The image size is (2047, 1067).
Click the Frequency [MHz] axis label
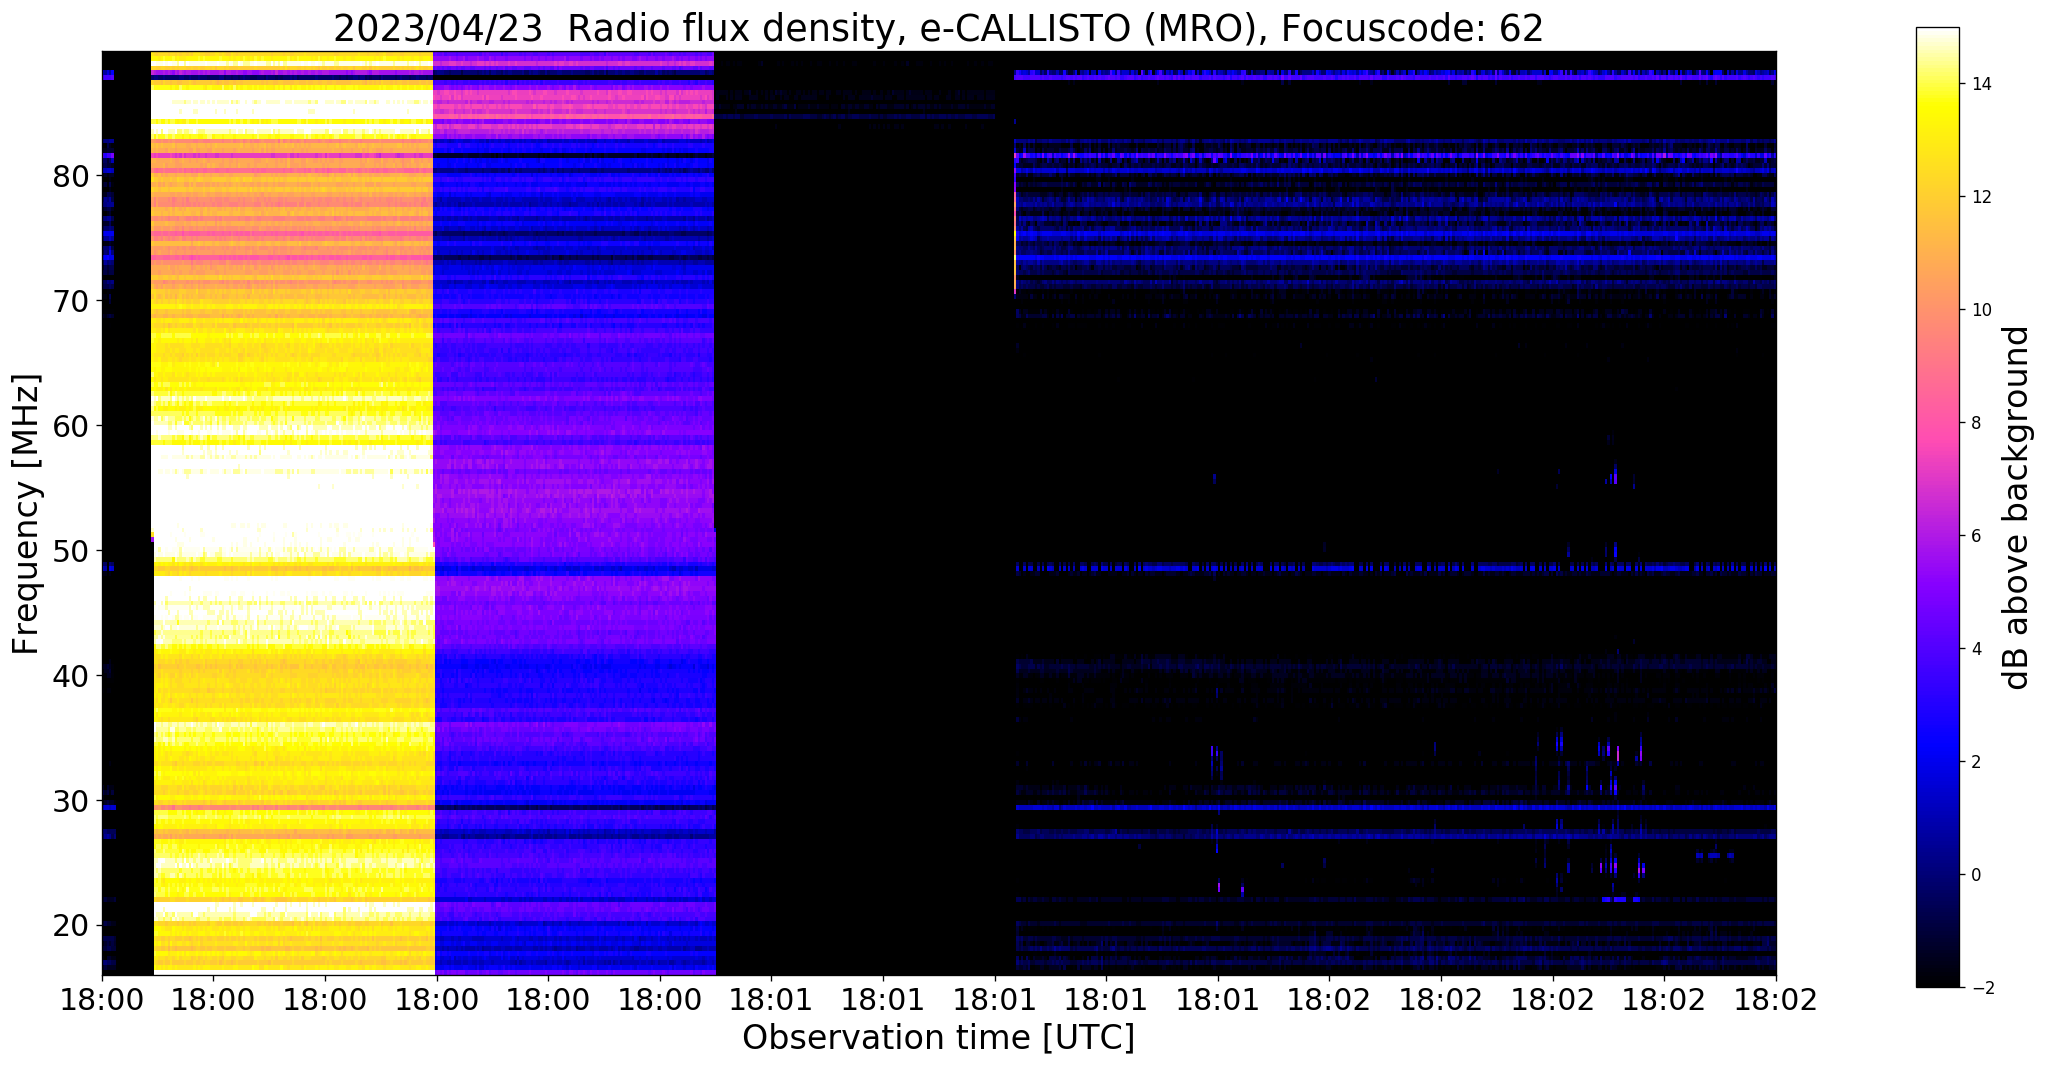(x=26, y=514)
